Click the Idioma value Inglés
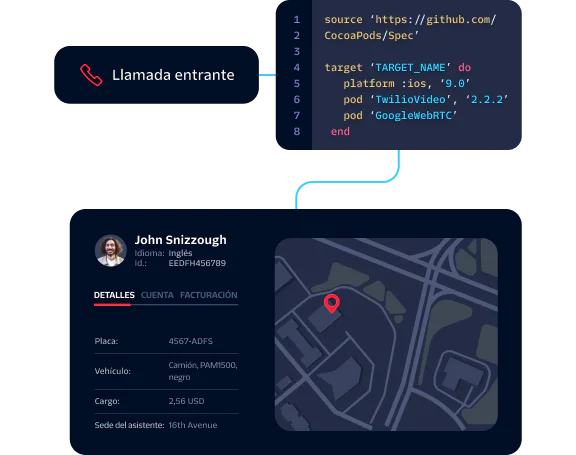576x455 pixels. (180, 253)
